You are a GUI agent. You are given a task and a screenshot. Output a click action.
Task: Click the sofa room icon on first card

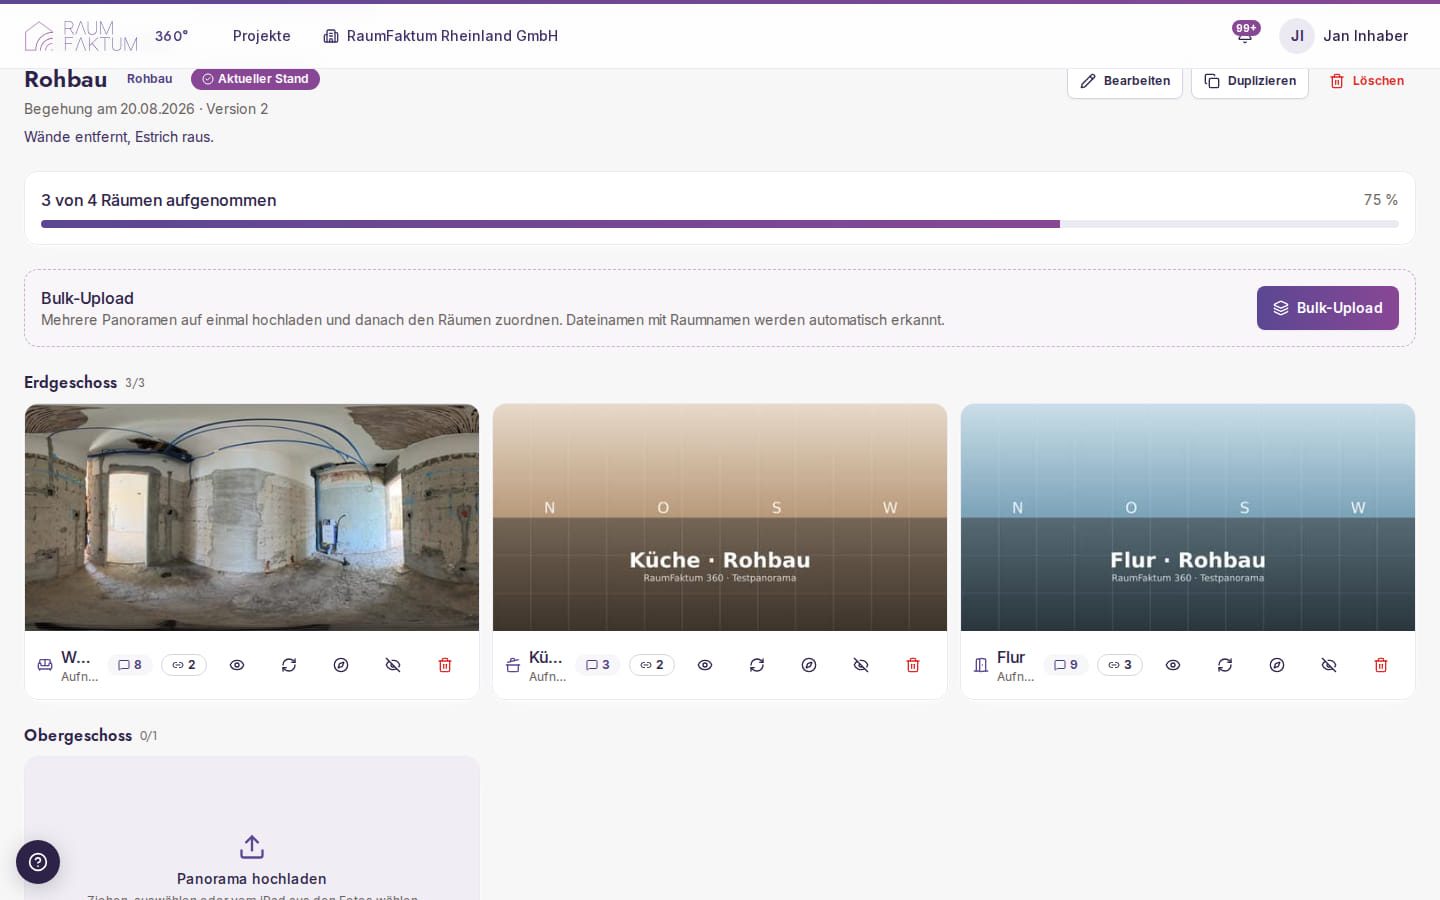coord(45,665)
